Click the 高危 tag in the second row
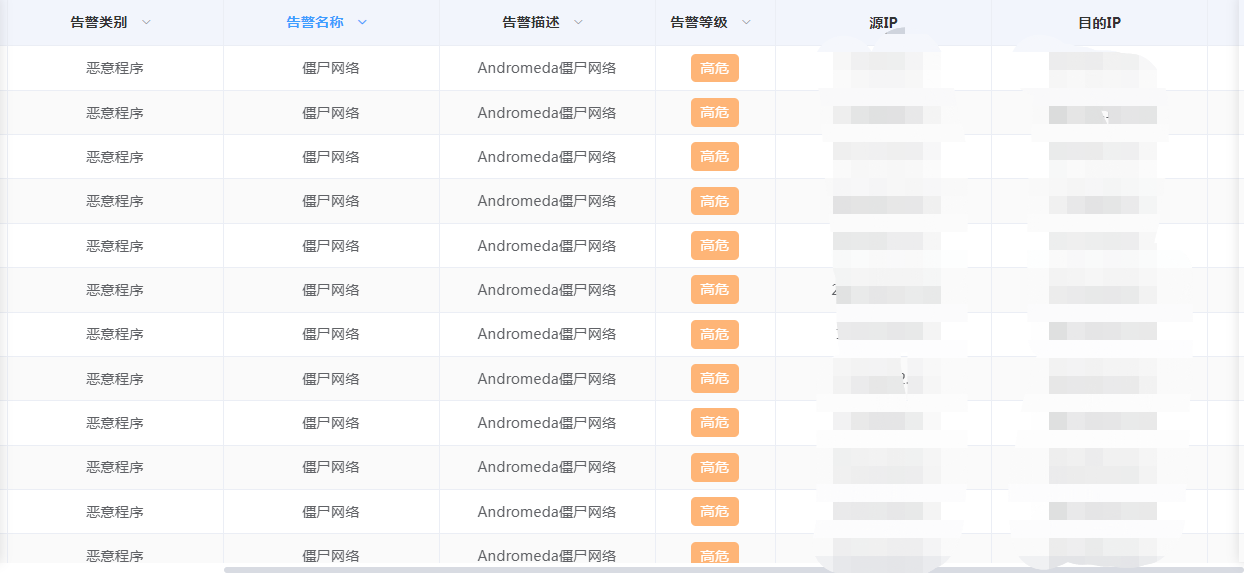The image size is (1244, 573). pos(714,113)
